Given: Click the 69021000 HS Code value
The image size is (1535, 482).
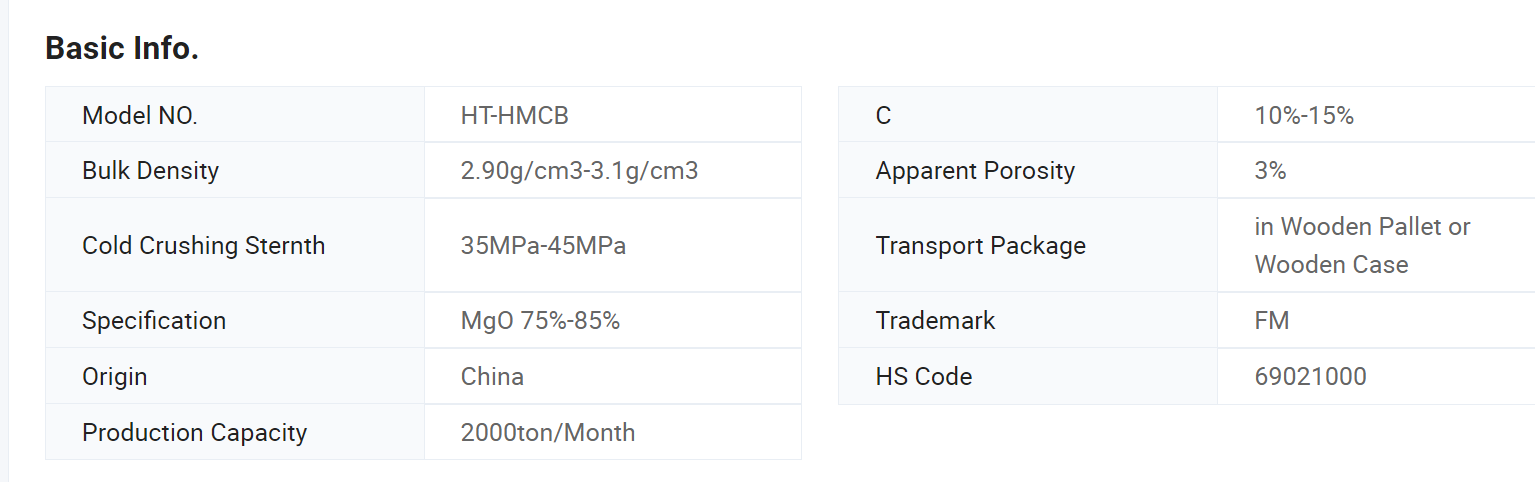Looking at the screenshot, I should click(1310, 376).
